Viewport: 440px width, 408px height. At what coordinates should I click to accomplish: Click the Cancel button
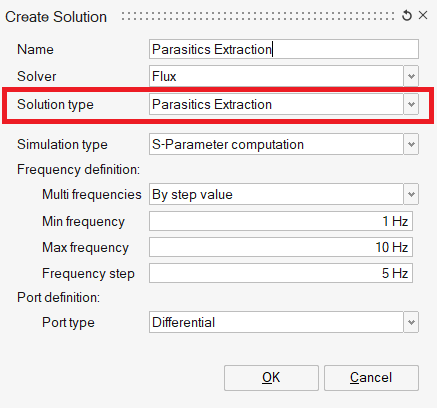coord(371,378)
